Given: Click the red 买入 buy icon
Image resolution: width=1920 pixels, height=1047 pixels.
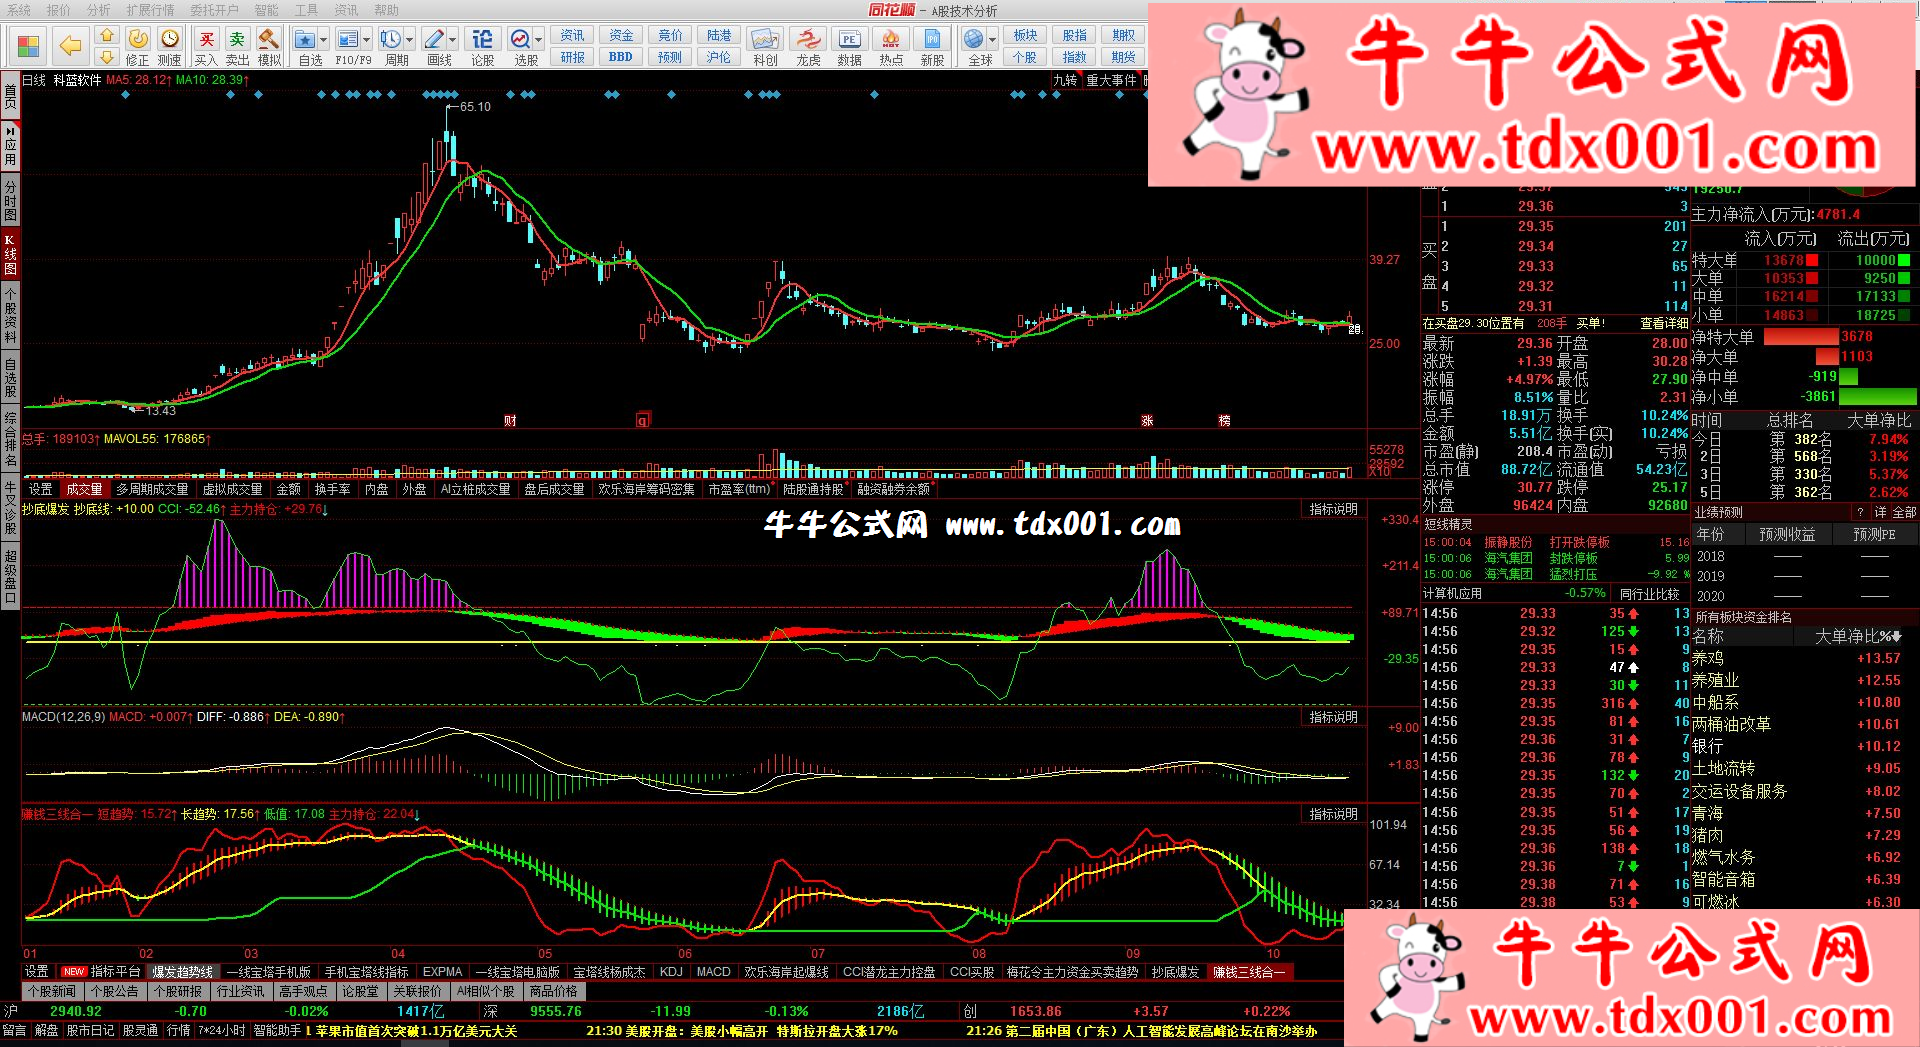Looking at the screenshot, I should (x=206, y=40).
